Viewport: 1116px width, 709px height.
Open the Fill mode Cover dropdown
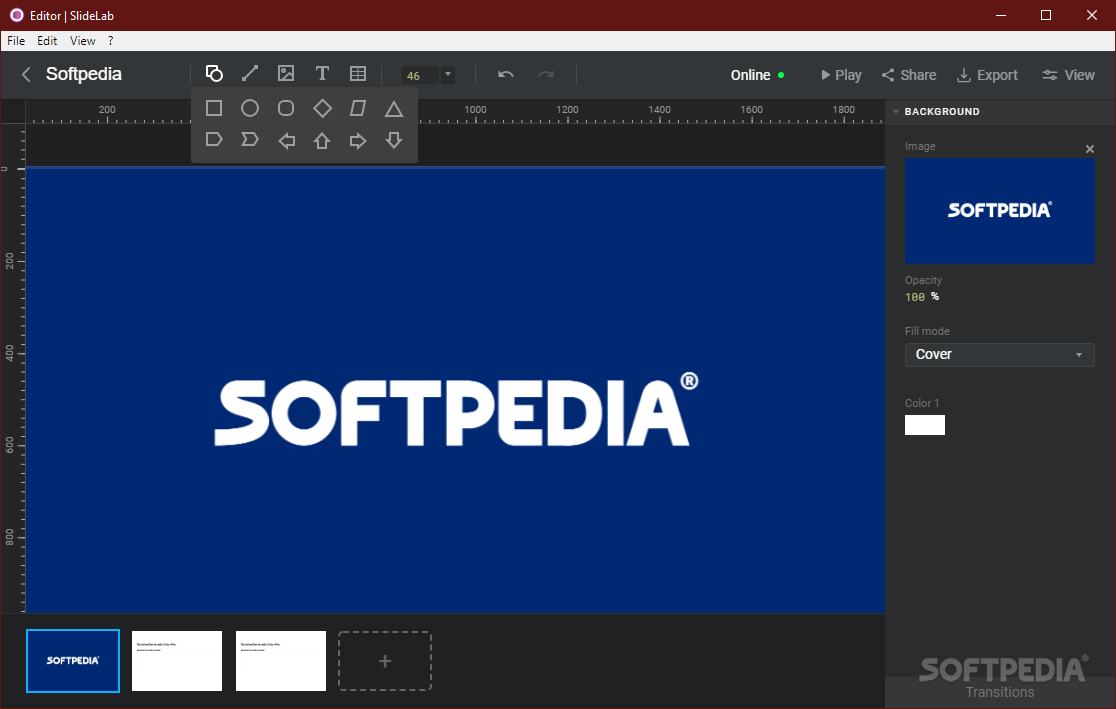tap(999, 354)
